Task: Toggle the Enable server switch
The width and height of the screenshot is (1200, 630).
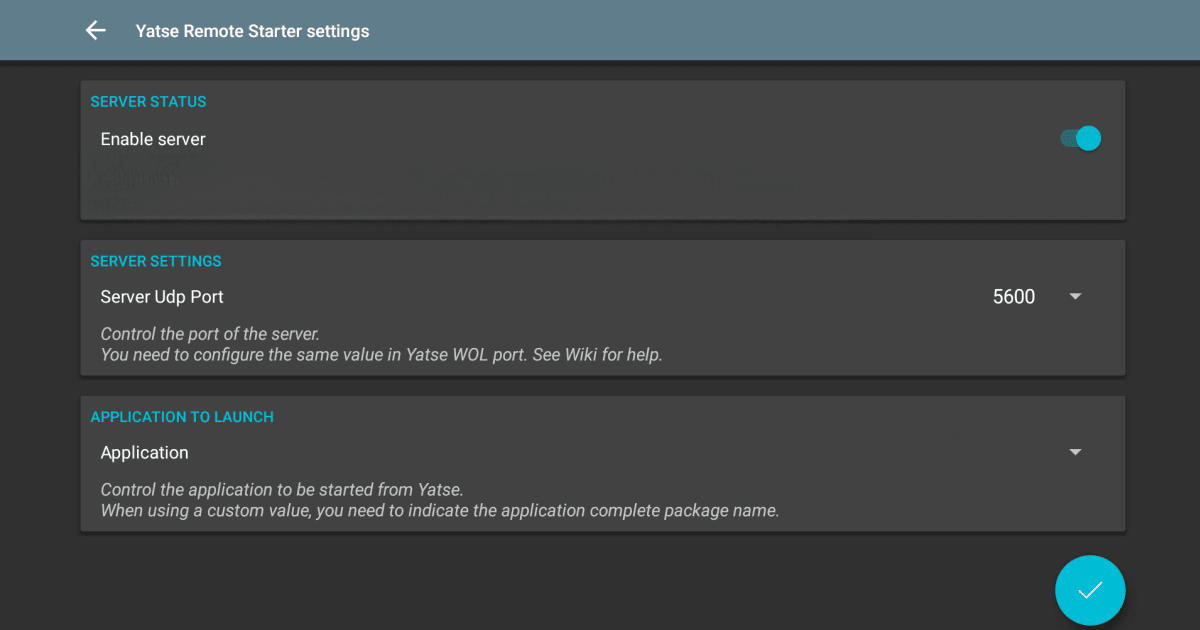Action: 1080,139
